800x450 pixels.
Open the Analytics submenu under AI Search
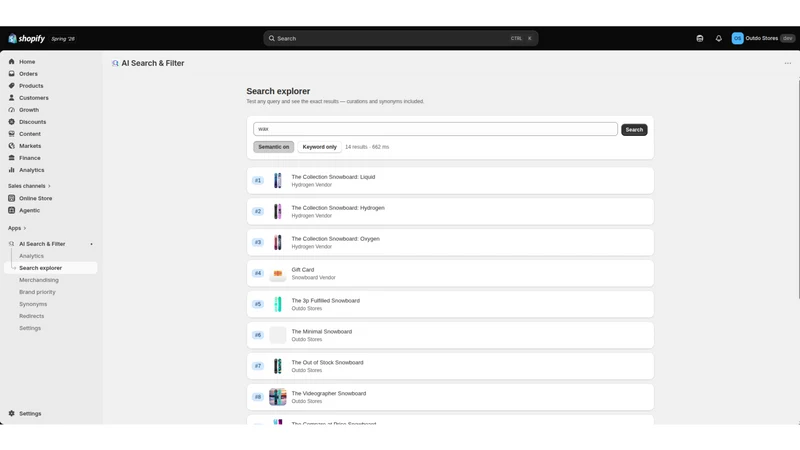coord(32,256)
